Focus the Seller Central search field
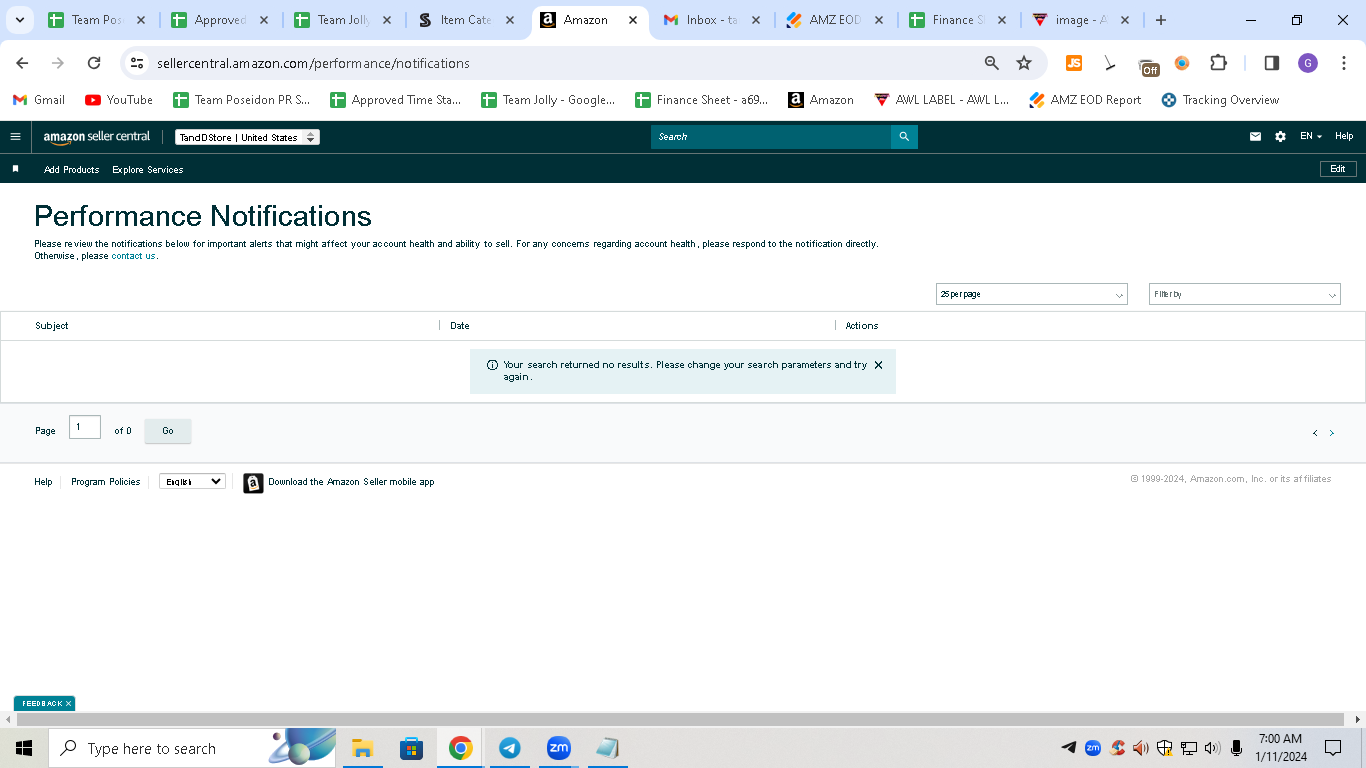The image size is (1366, 768). 771,137
